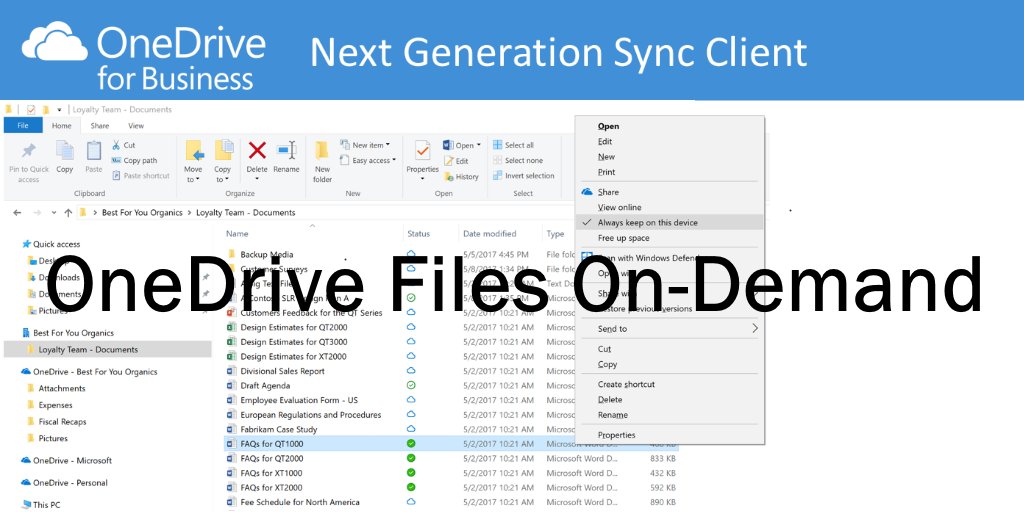This screenshot has height=512, width=1024.
Task: Click the Up one level arrow
Action: coord(68,213)
